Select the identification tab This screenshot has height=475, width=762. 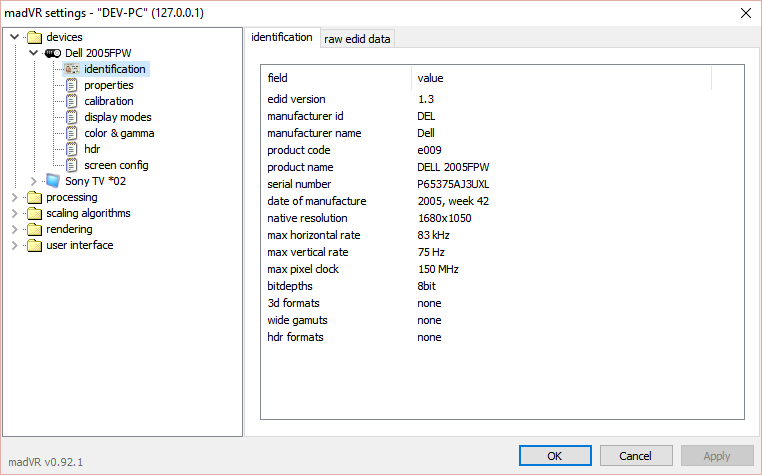tap(282, 37)
